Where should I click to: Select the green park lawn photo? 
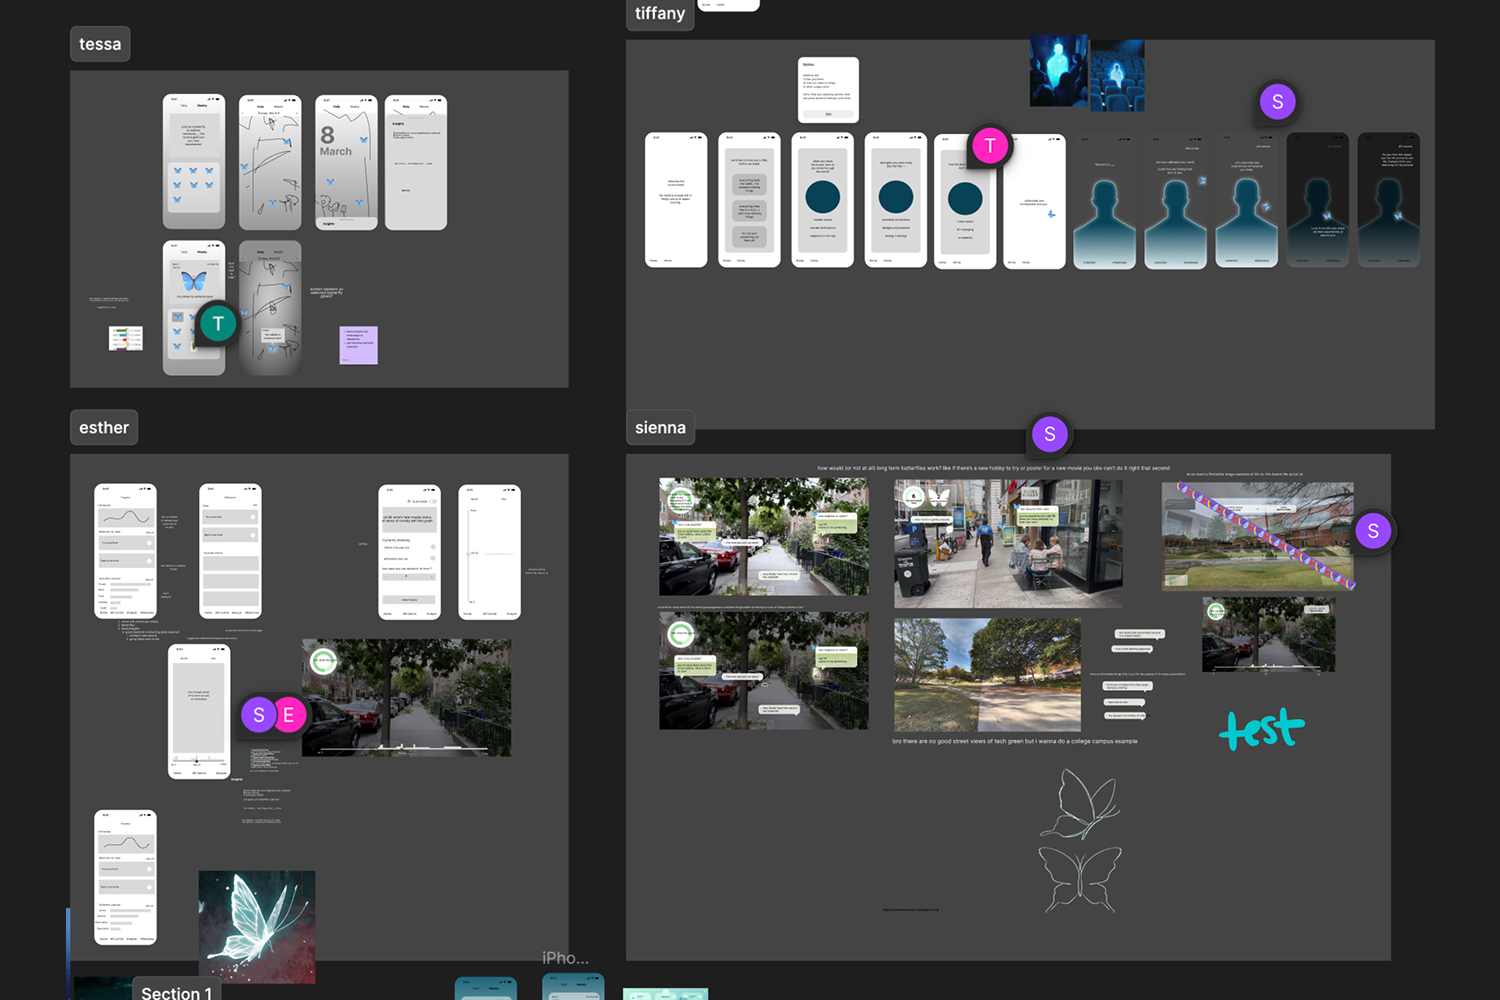coord(987,675)
